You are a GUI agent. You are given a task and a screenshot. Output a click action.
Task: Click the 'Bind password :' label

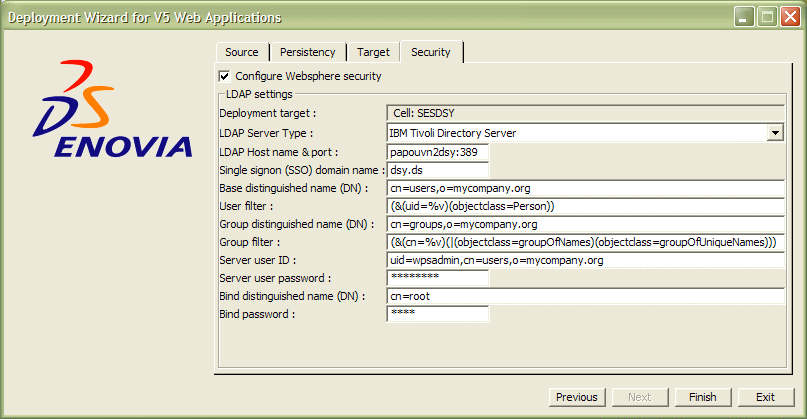[257, 314]
